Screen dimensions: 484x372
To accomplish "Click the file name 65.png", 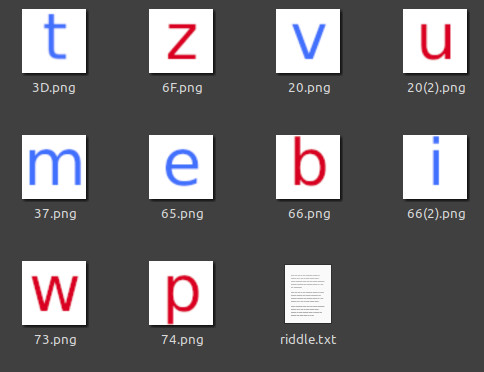I will 182,214.
